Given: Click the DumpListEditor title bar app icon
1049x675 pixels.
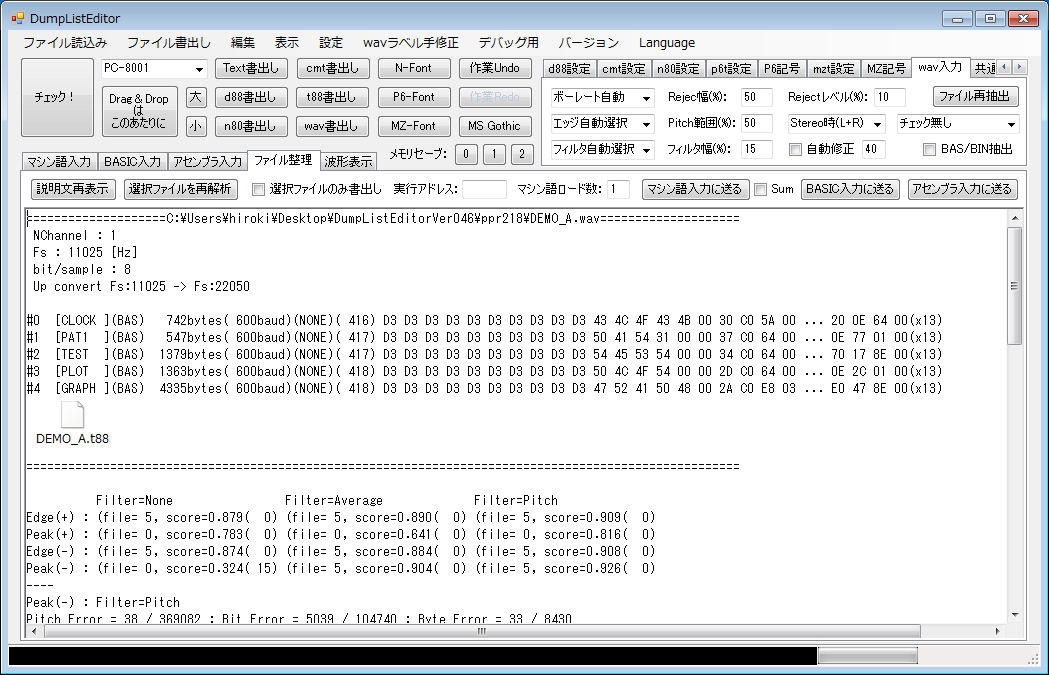Looking at the screenshot, I should (x=17, y=18).
